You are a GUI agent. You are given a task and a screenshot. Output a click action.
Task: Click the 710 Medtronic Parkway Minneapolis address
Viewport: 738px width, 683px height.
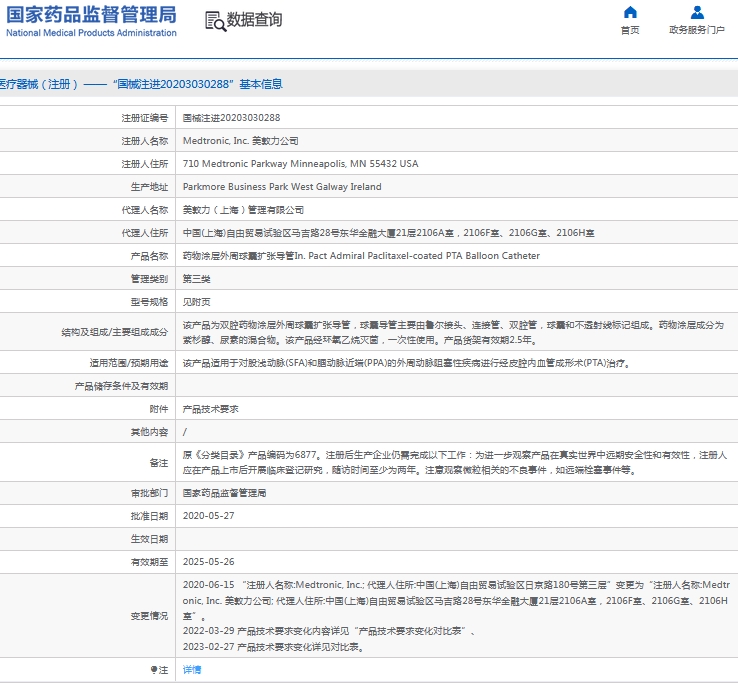pyautogui.click(x=300, y=164)
